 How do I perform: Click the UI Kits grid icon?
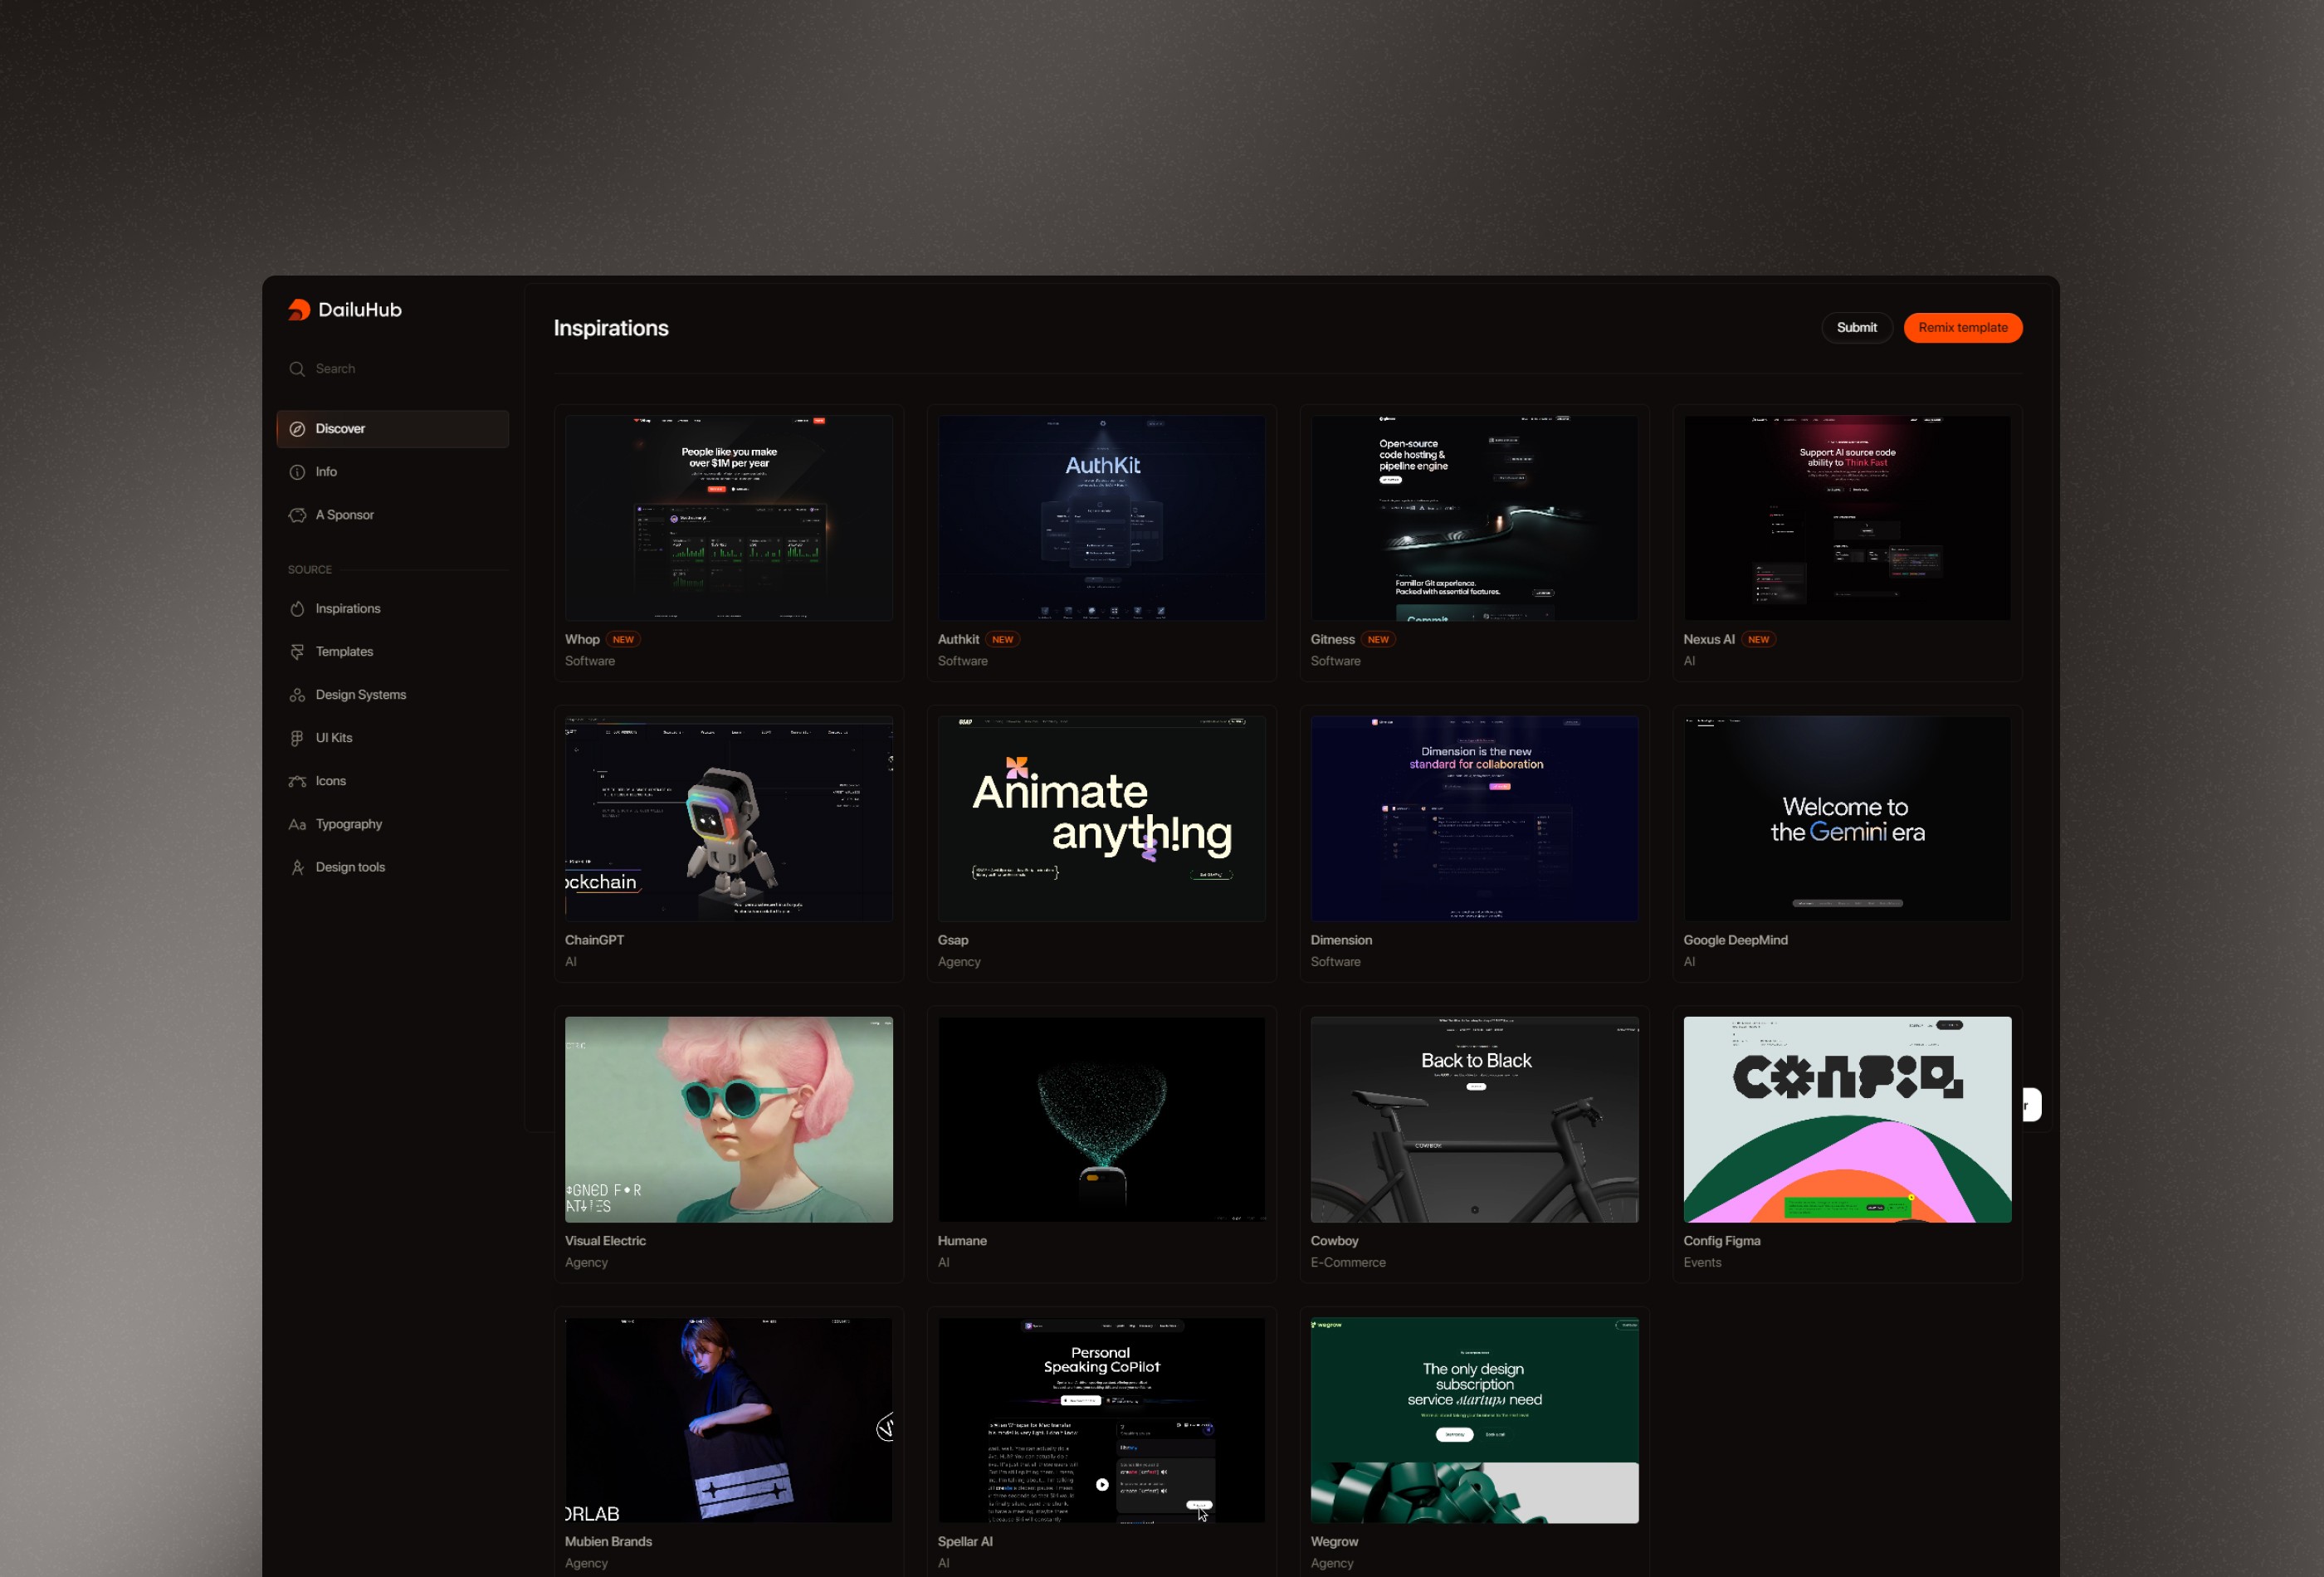point(297,737)
